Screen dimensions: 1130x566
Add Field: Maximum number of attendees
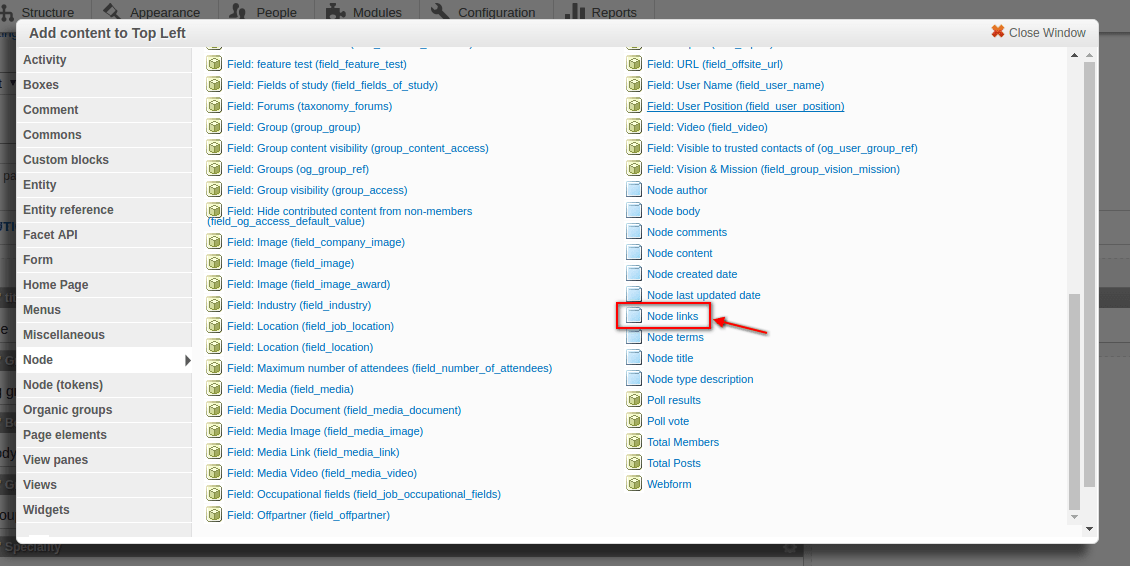[x=389, y=368]
